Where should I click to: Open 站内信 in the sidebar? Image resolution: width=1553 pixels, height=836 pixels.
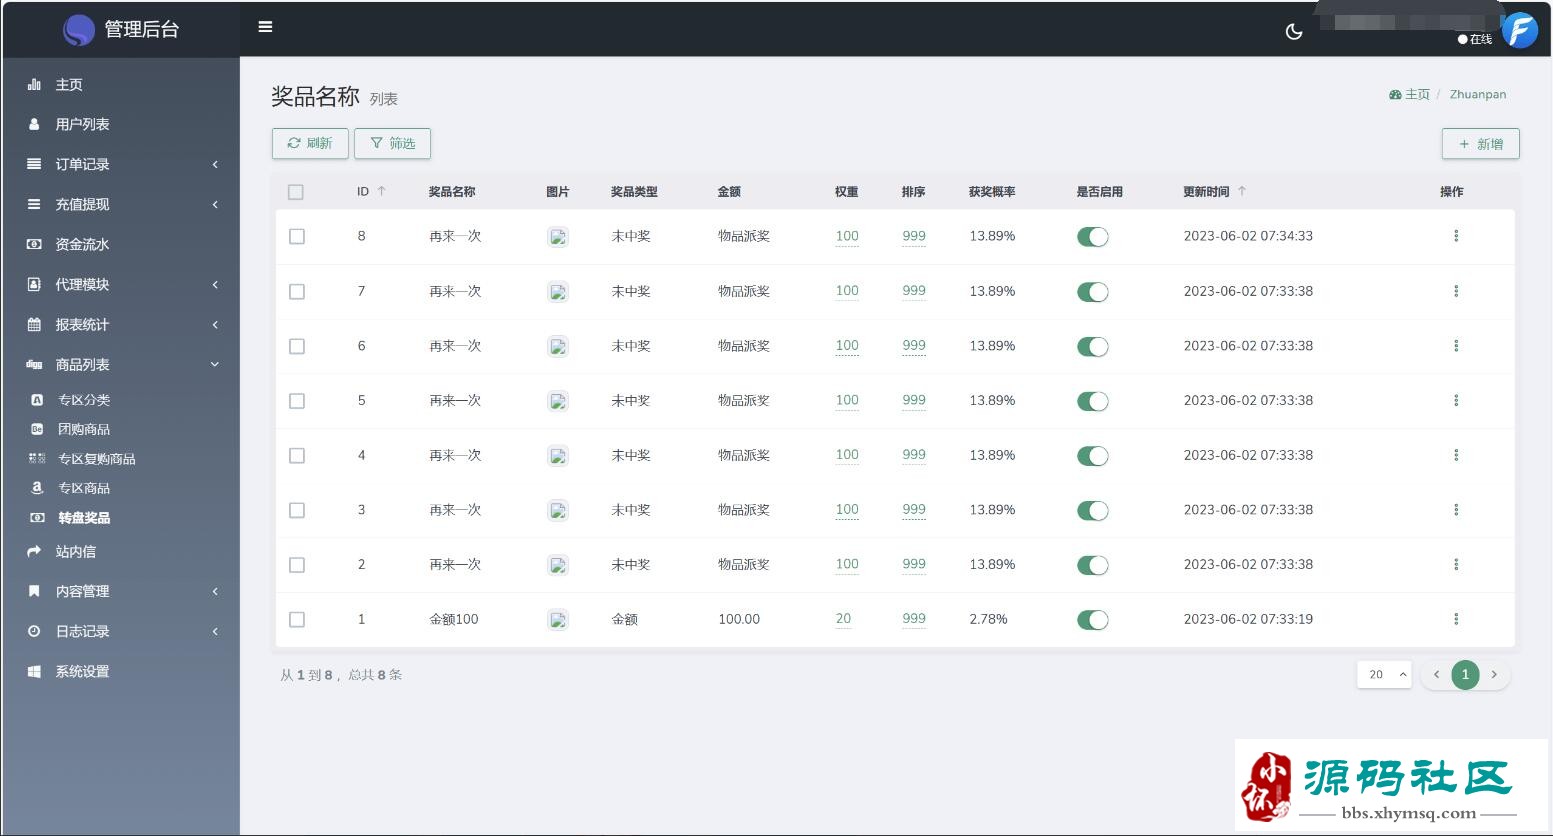(x=121, y=552)
